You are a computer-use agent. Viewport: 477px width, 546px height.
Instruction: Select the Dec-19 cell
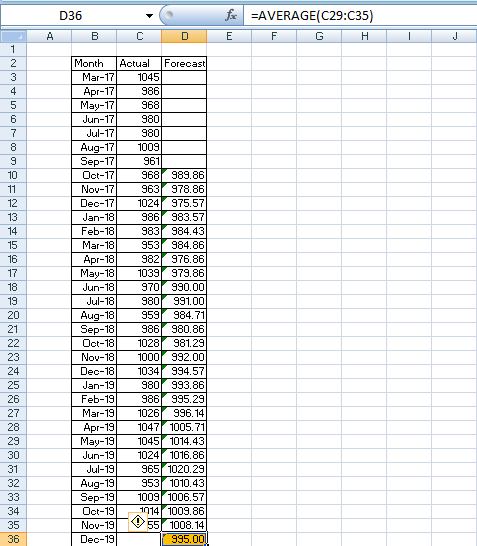94,539
